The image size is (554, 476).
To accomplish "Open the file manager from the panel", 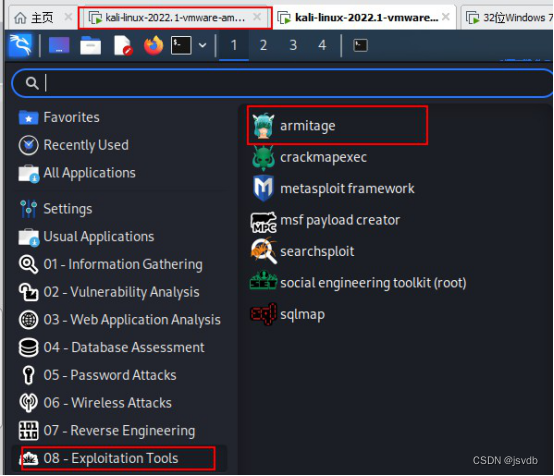I will tap(90, 46).
